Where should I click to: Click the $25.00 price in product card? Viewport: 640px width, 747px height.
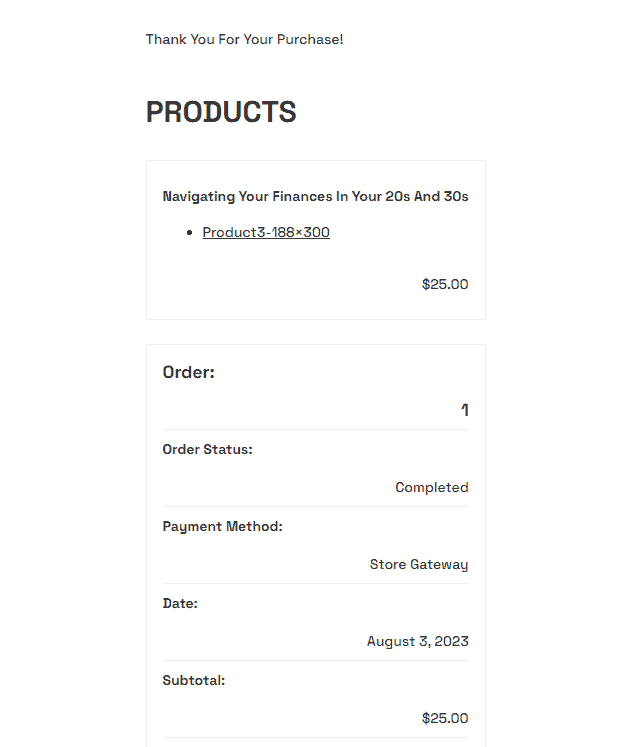point(445,284)
